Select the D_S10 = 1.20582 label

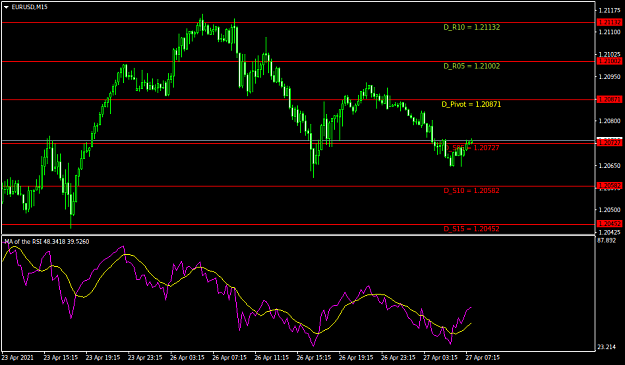pos(472,190)
